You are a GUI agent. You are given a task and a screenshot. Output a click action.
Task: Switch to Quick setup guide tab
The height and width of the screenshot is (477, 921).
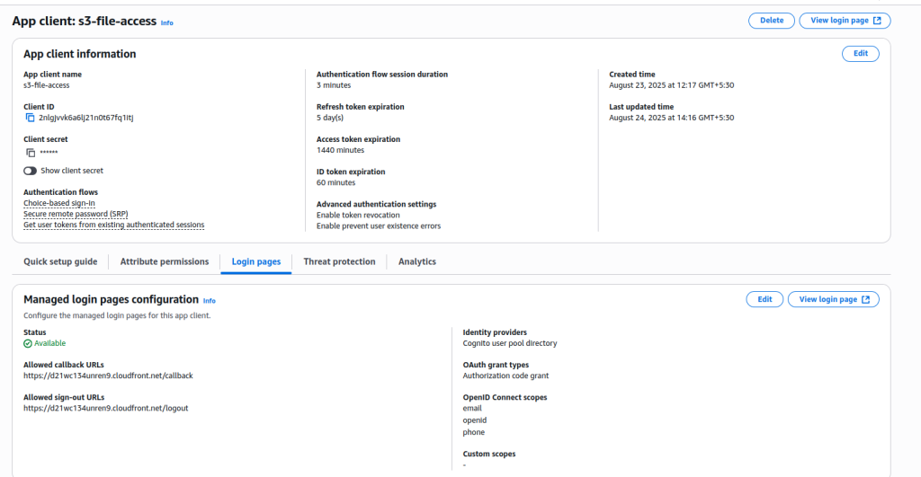point(60,261)
